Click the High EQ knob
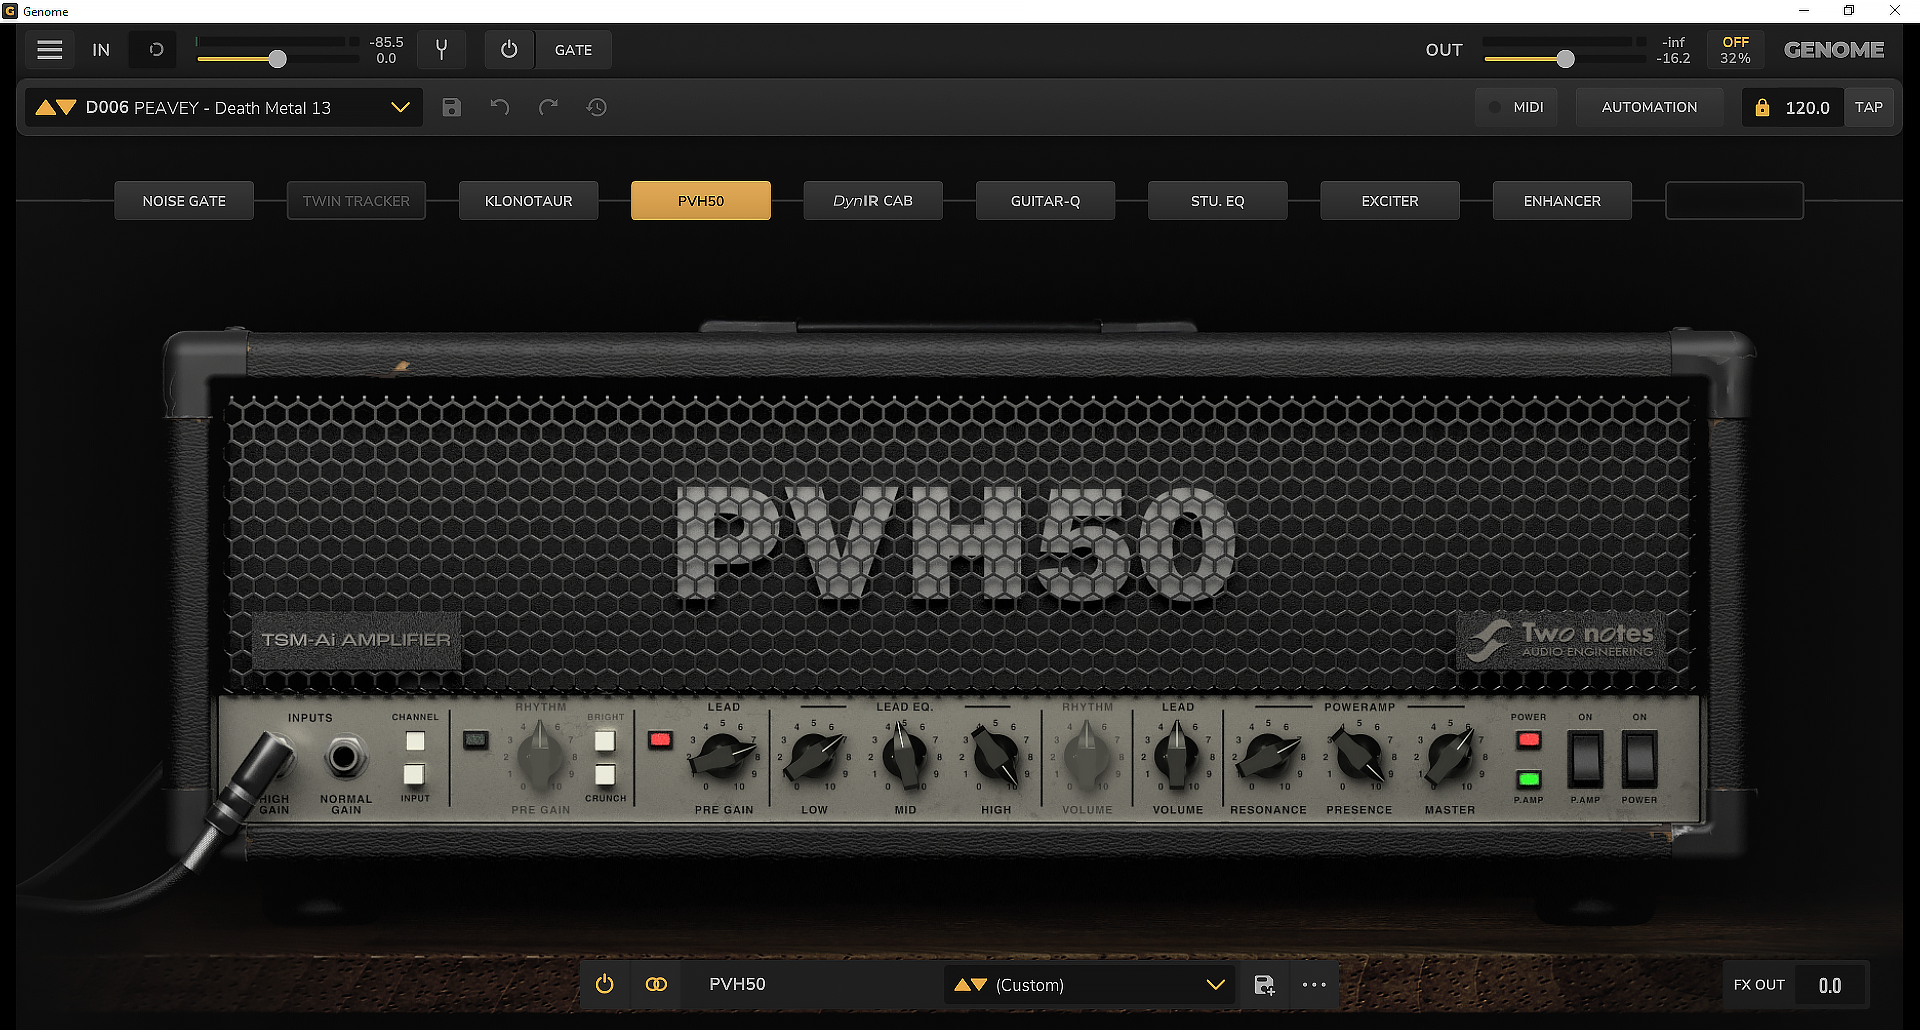The image size is (1920, 1030). pyautogui.click(x=996, y=758)
